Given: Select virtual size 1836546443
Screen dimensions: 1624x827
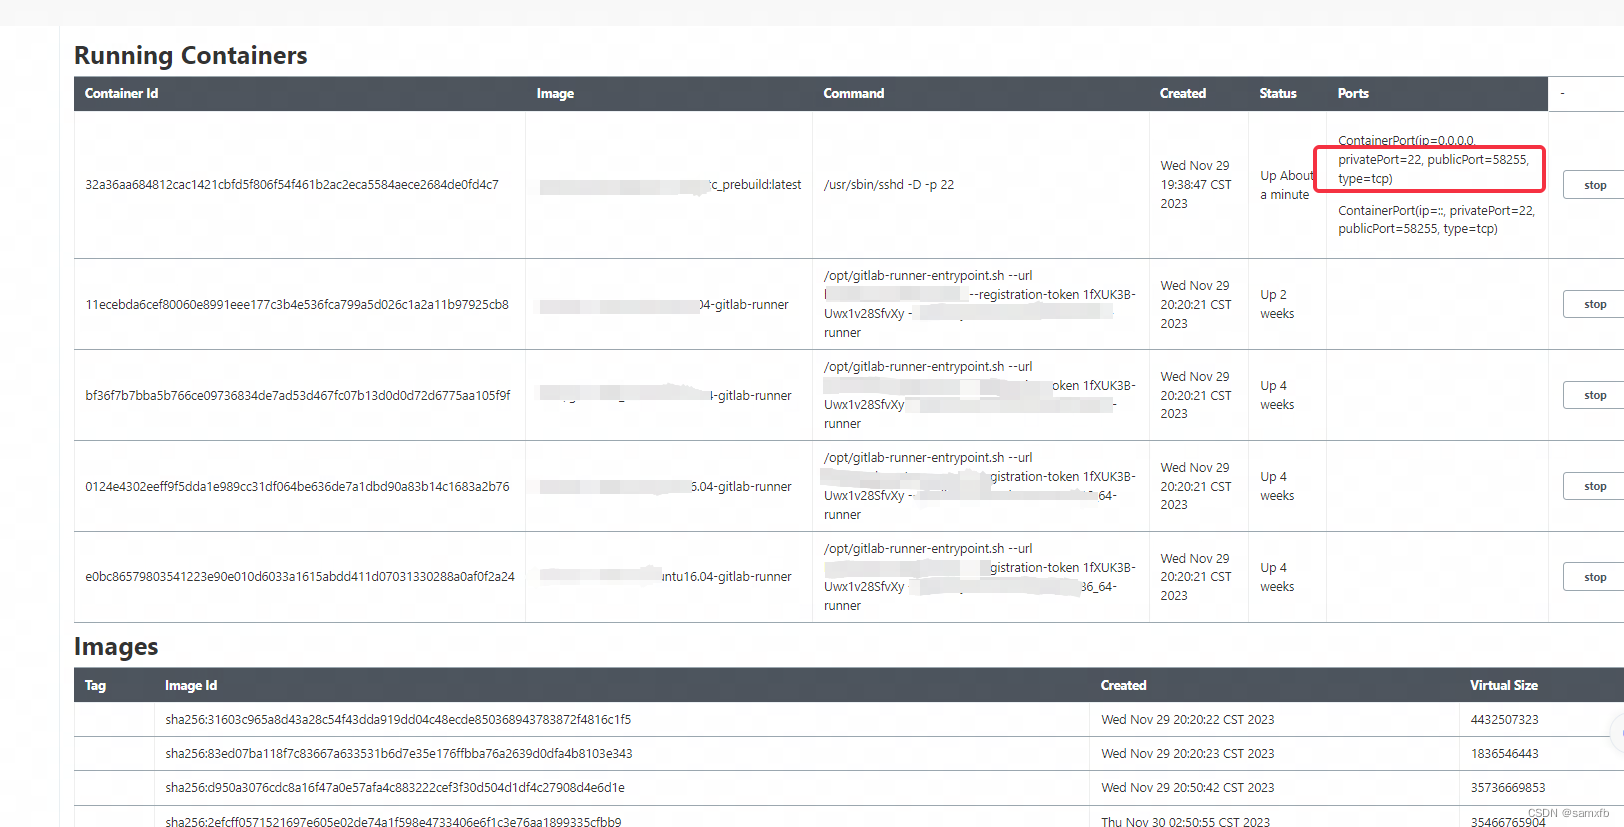Looking at the screenshot, I should [x=1504, y=753].
